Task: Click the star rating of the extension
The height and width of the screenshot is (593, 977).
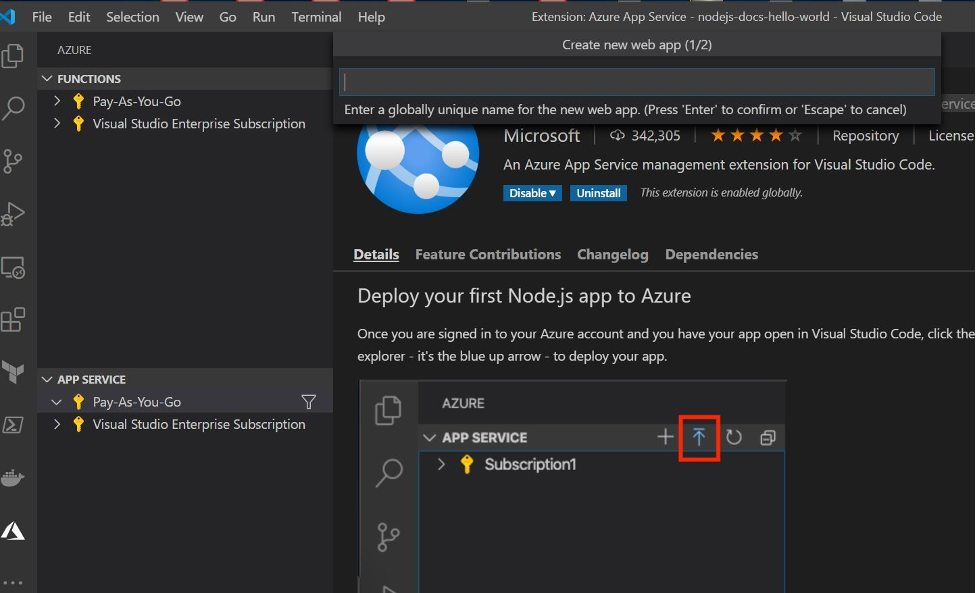Action: [756, 136]
